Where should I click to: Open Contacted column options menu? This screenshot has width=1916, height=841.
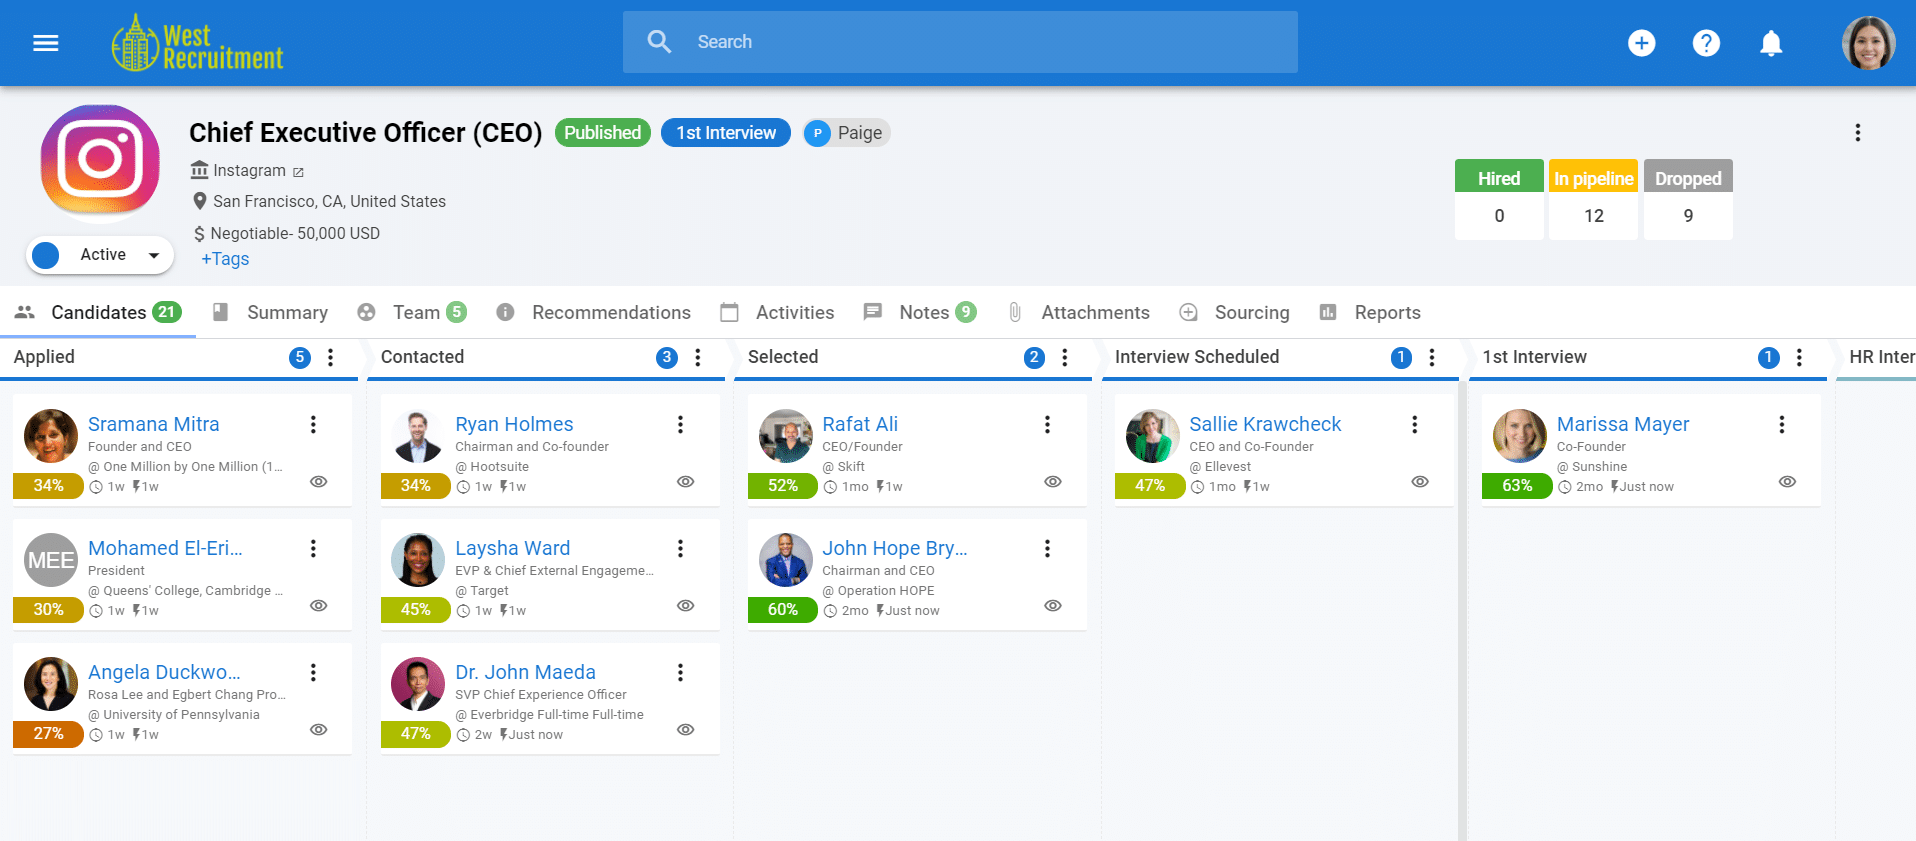pos(698,357)
